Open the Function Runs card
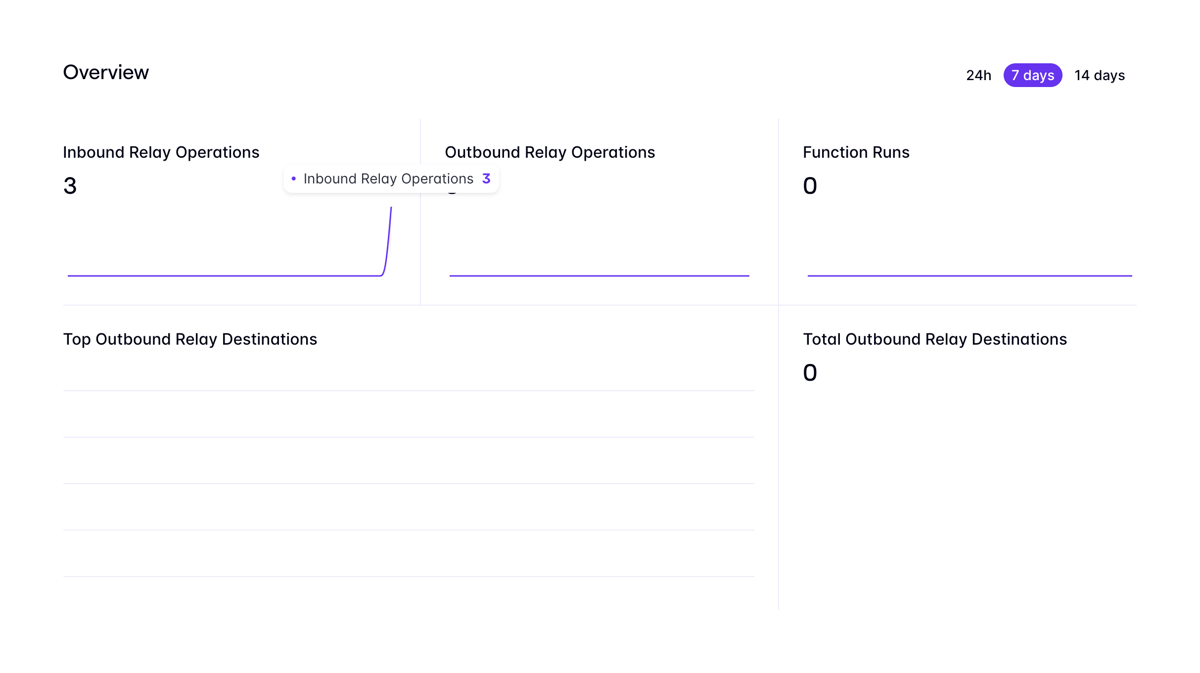The image size is (1200, 673). click(856, 152)
